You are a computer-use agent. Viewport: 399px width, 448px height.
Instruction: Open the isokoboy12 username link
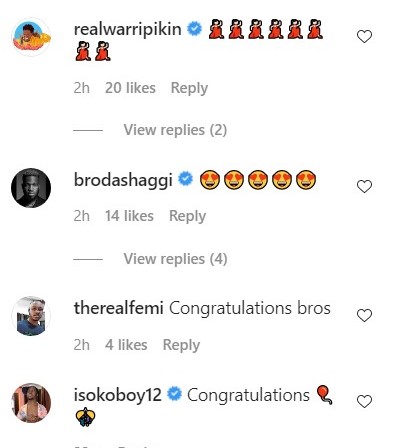coord(118,395)
